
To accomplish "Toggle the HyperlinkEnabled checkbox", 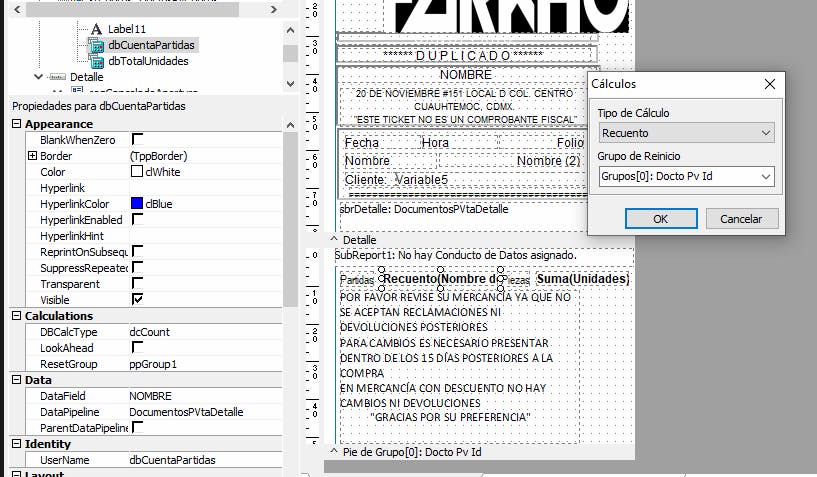I will 137,219.
